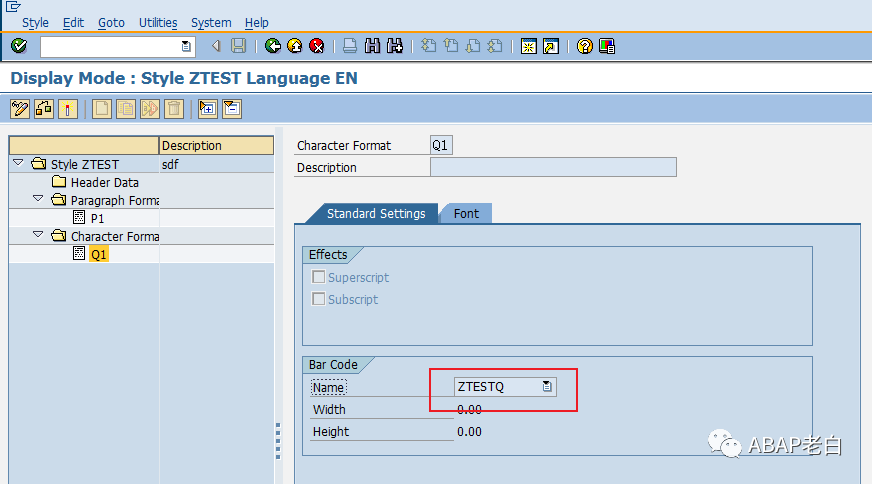The height and width of the screenshot is (484, 872).
Task: Toggle Display/Change mode with pencil icon
Action: click(19, 108)
